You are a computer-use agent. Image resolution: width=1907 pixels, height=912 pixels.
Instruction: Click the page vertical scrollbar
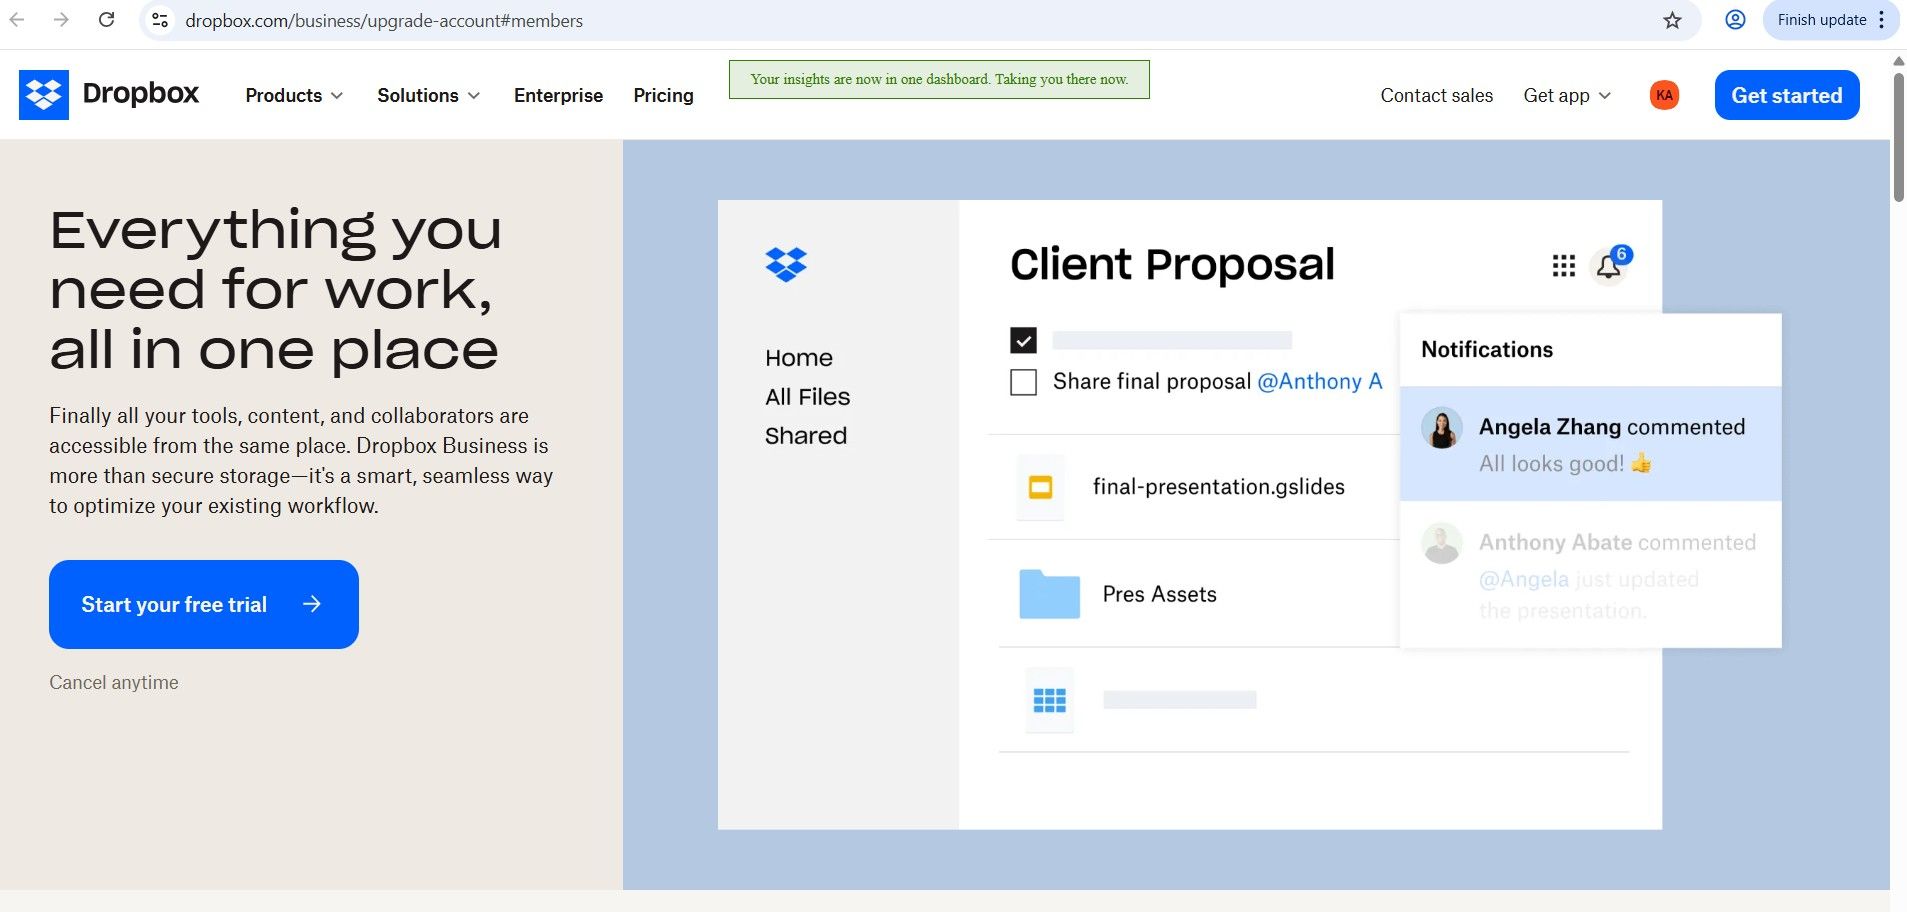1898,137
